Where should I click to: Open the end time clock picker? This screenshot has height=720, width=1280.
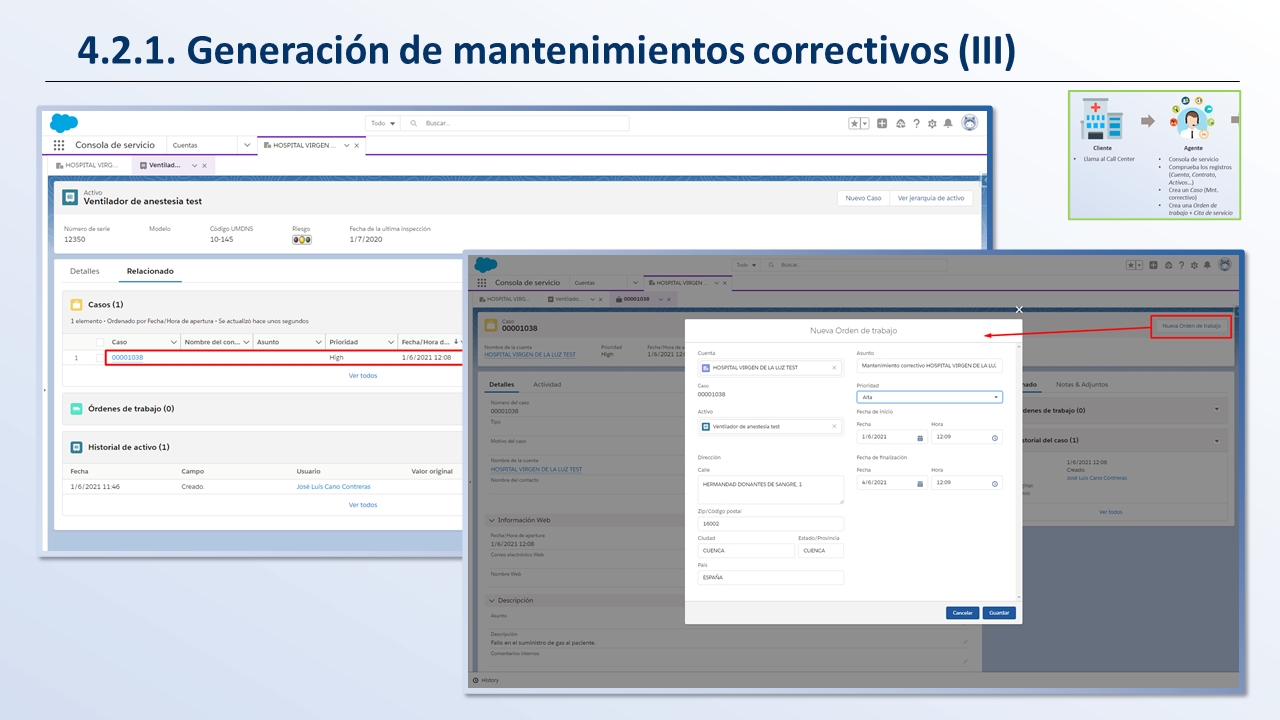994,483
